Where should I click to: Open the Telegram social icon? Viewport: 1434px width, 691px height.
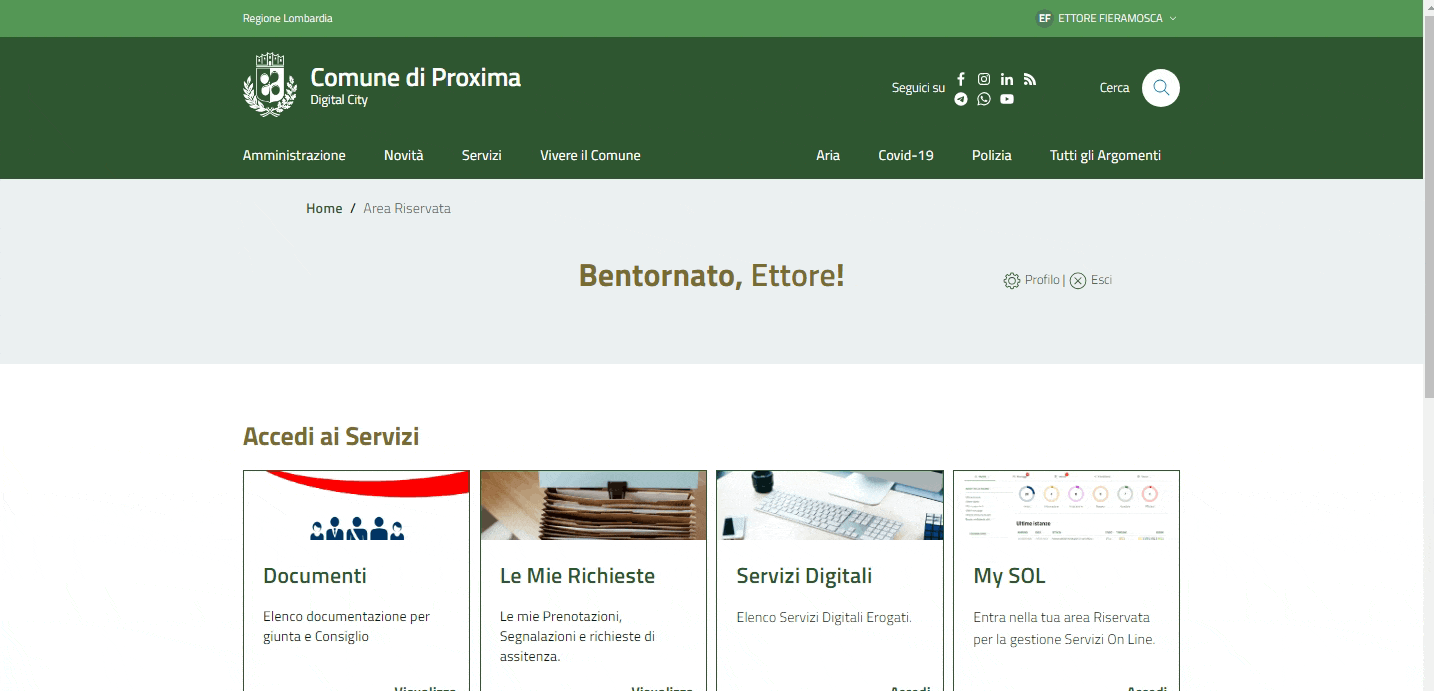coord(961,99)
